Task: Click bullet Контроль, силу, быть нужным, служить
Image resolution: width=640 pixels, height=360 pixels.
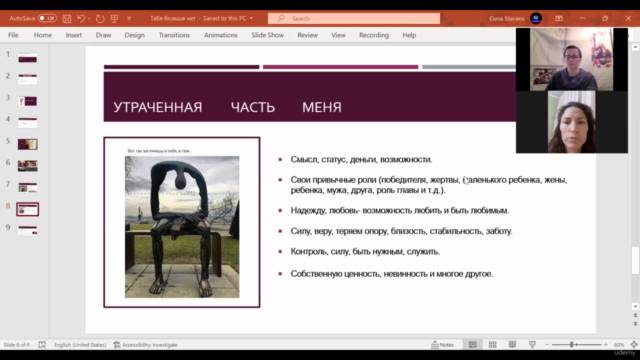Action: tap(365, 251)
